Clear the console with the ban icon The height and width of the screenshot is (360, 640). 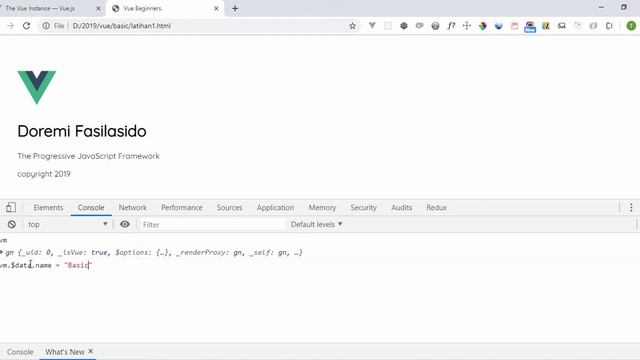tap(12, 224)
